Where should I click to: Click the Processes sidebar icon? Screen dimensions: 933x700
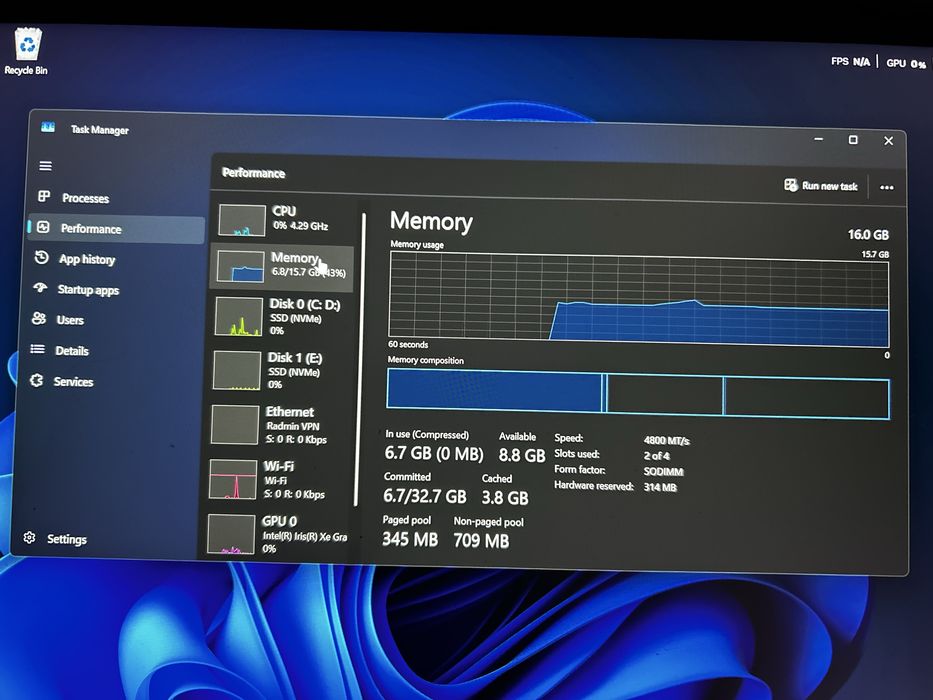click(44, 196)
